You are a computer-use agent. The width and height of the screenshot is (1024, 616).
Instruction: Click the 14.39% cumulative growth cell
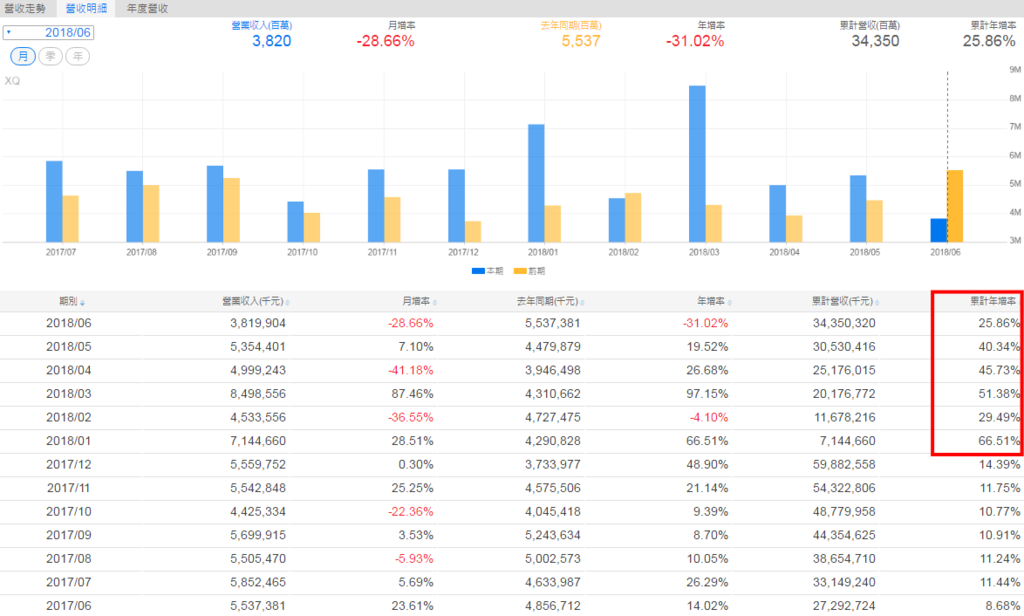(x=999, y=464)
